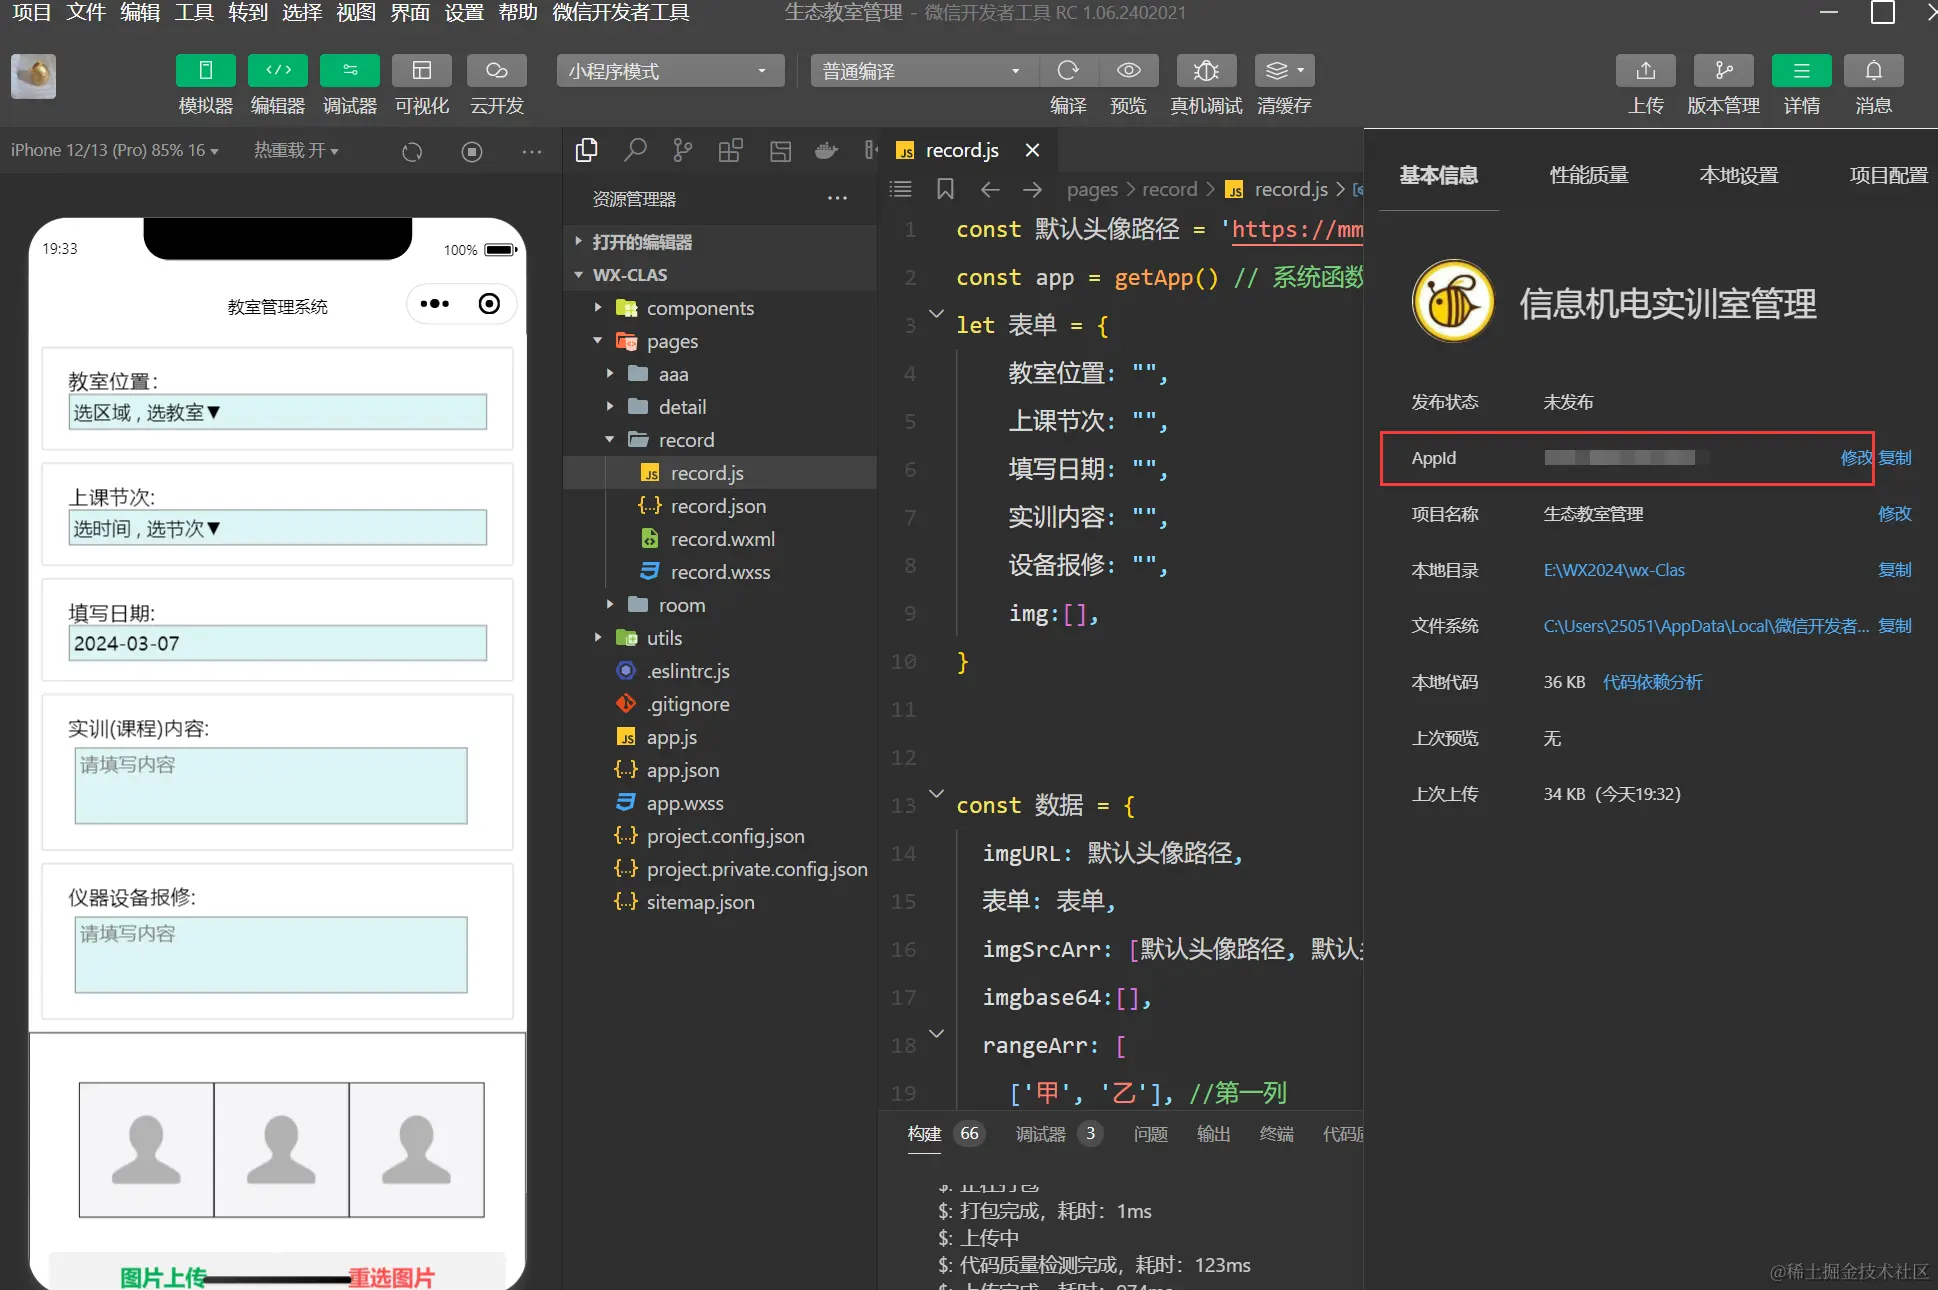Select the search icon in the editor sidebar
Viewport: 1938px width, 1290px height.
[x=634, y=149]
